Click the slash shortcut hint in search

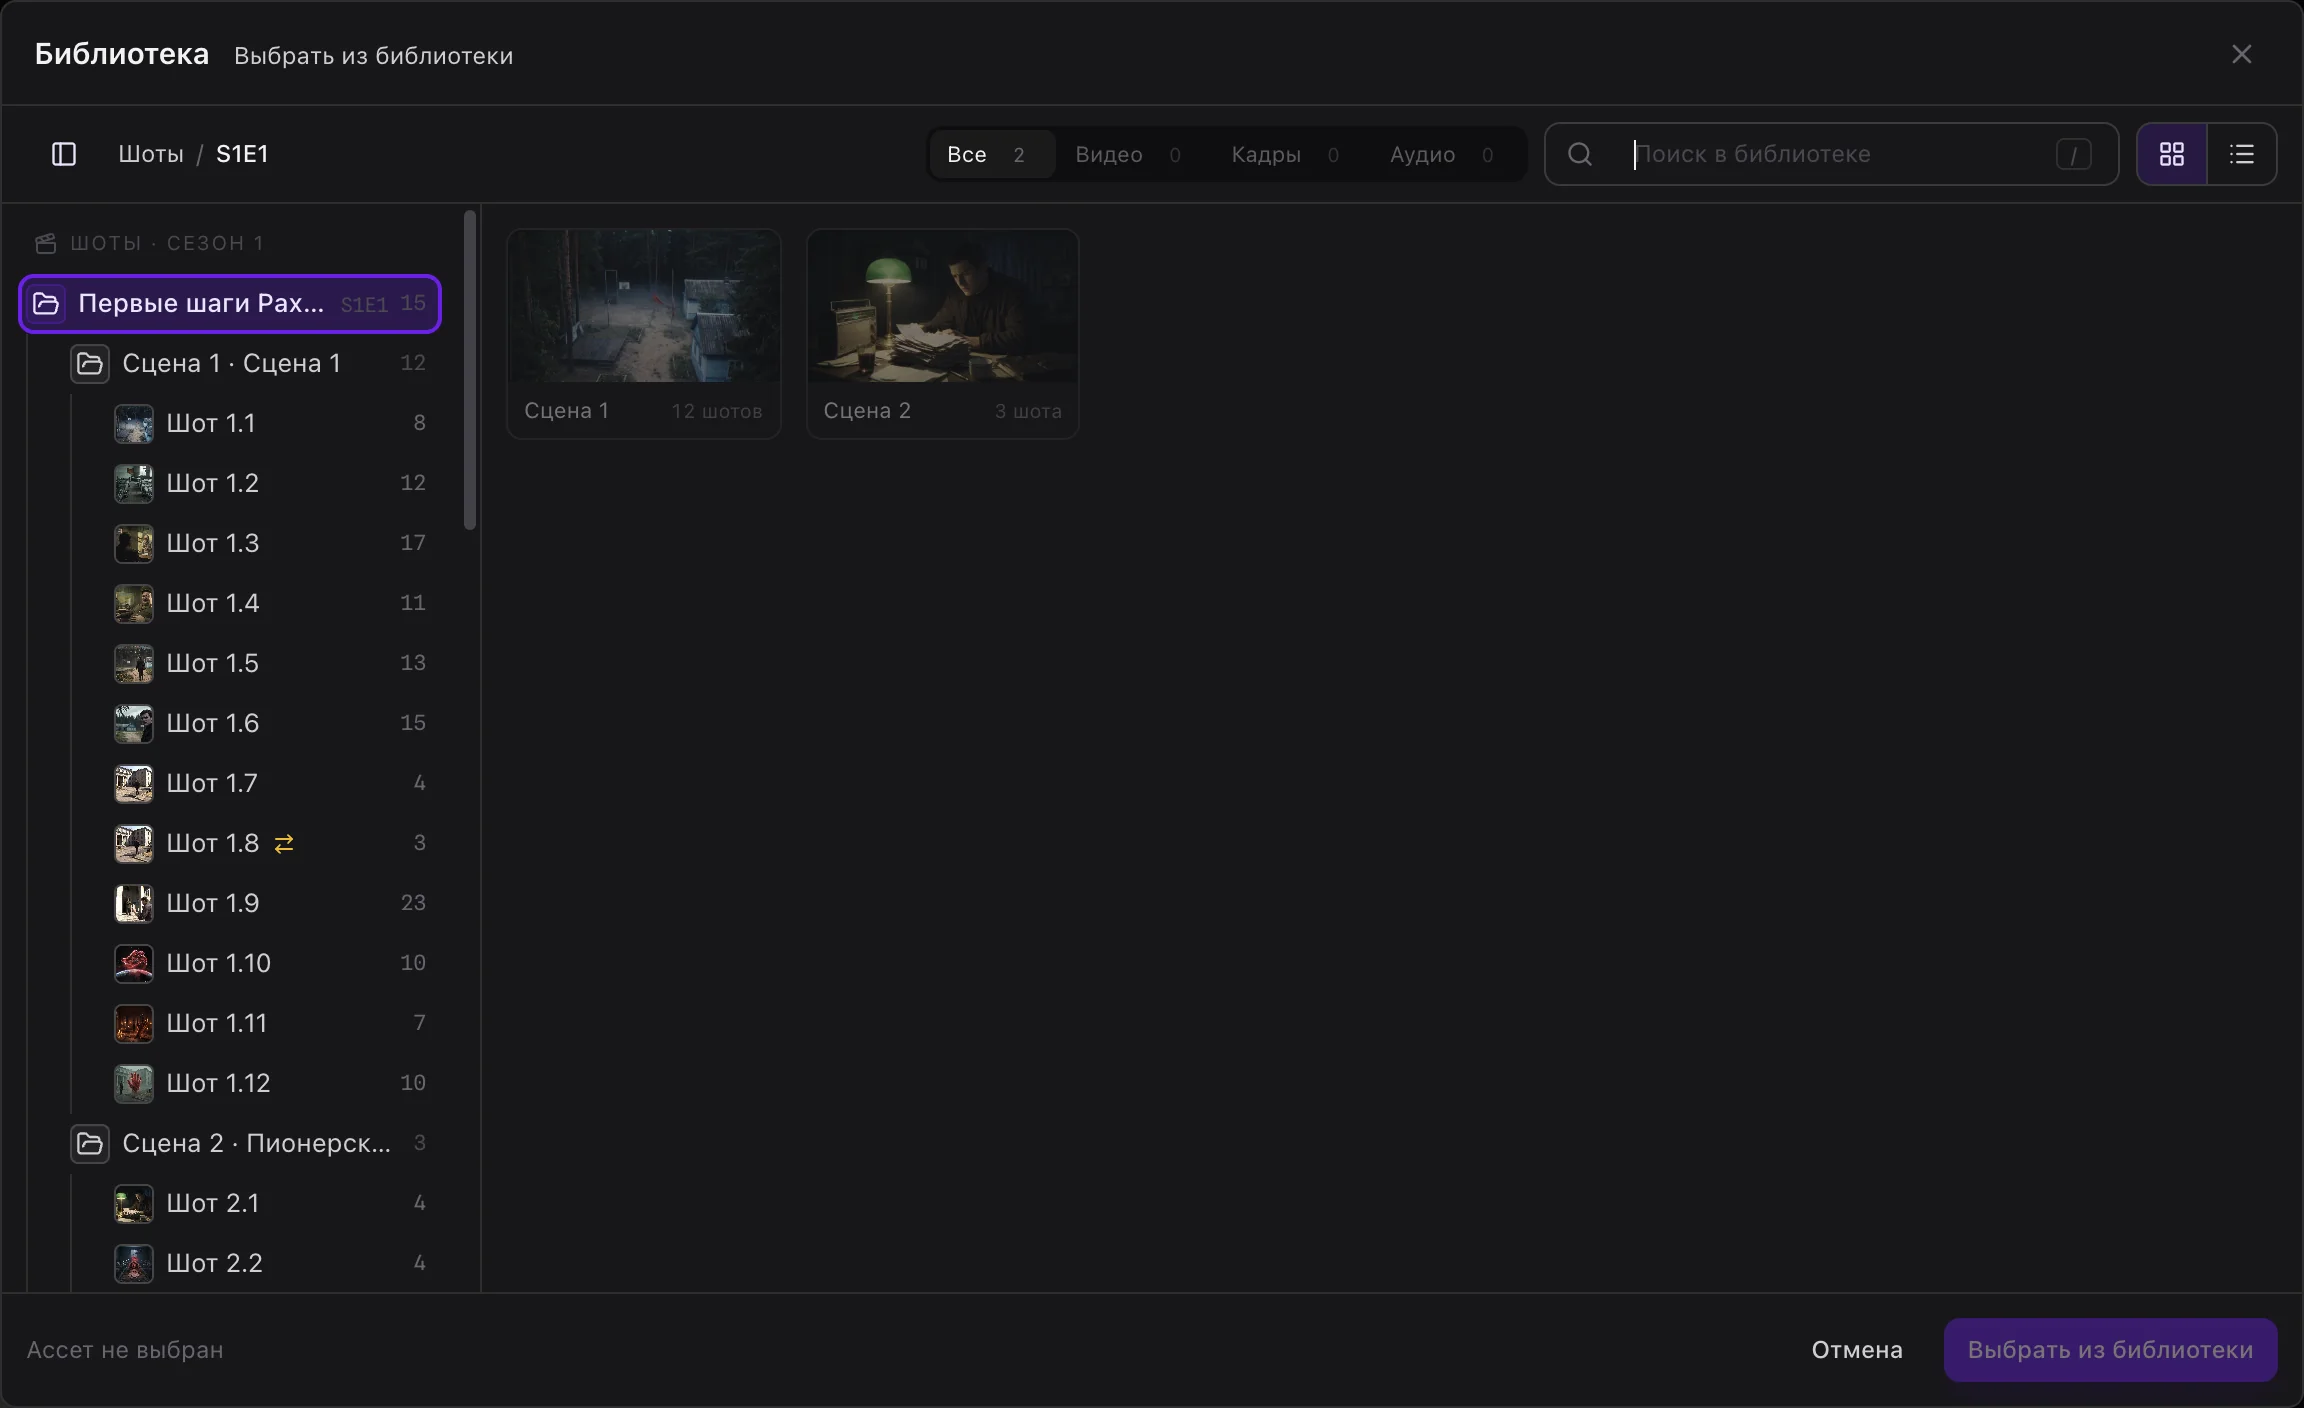coord(2074,154)
